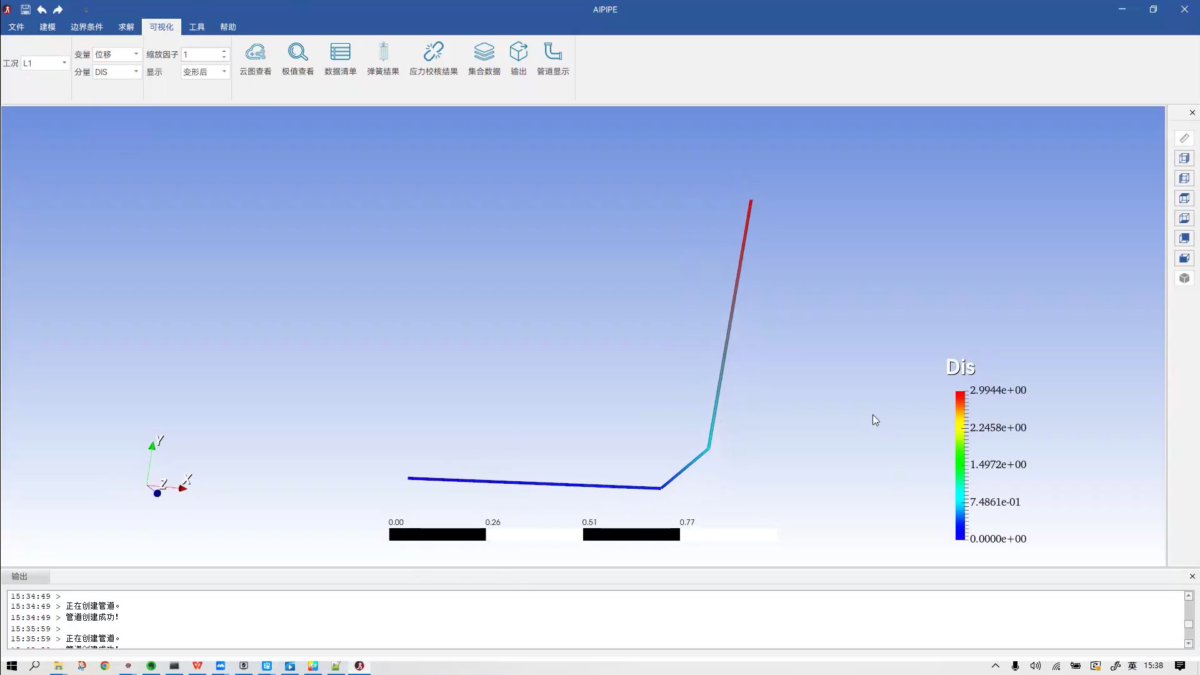Viewport: 1200px width, 675px height.
Task: Open the 极值查看 extreme value tool
Action: (x=298, y=59)
